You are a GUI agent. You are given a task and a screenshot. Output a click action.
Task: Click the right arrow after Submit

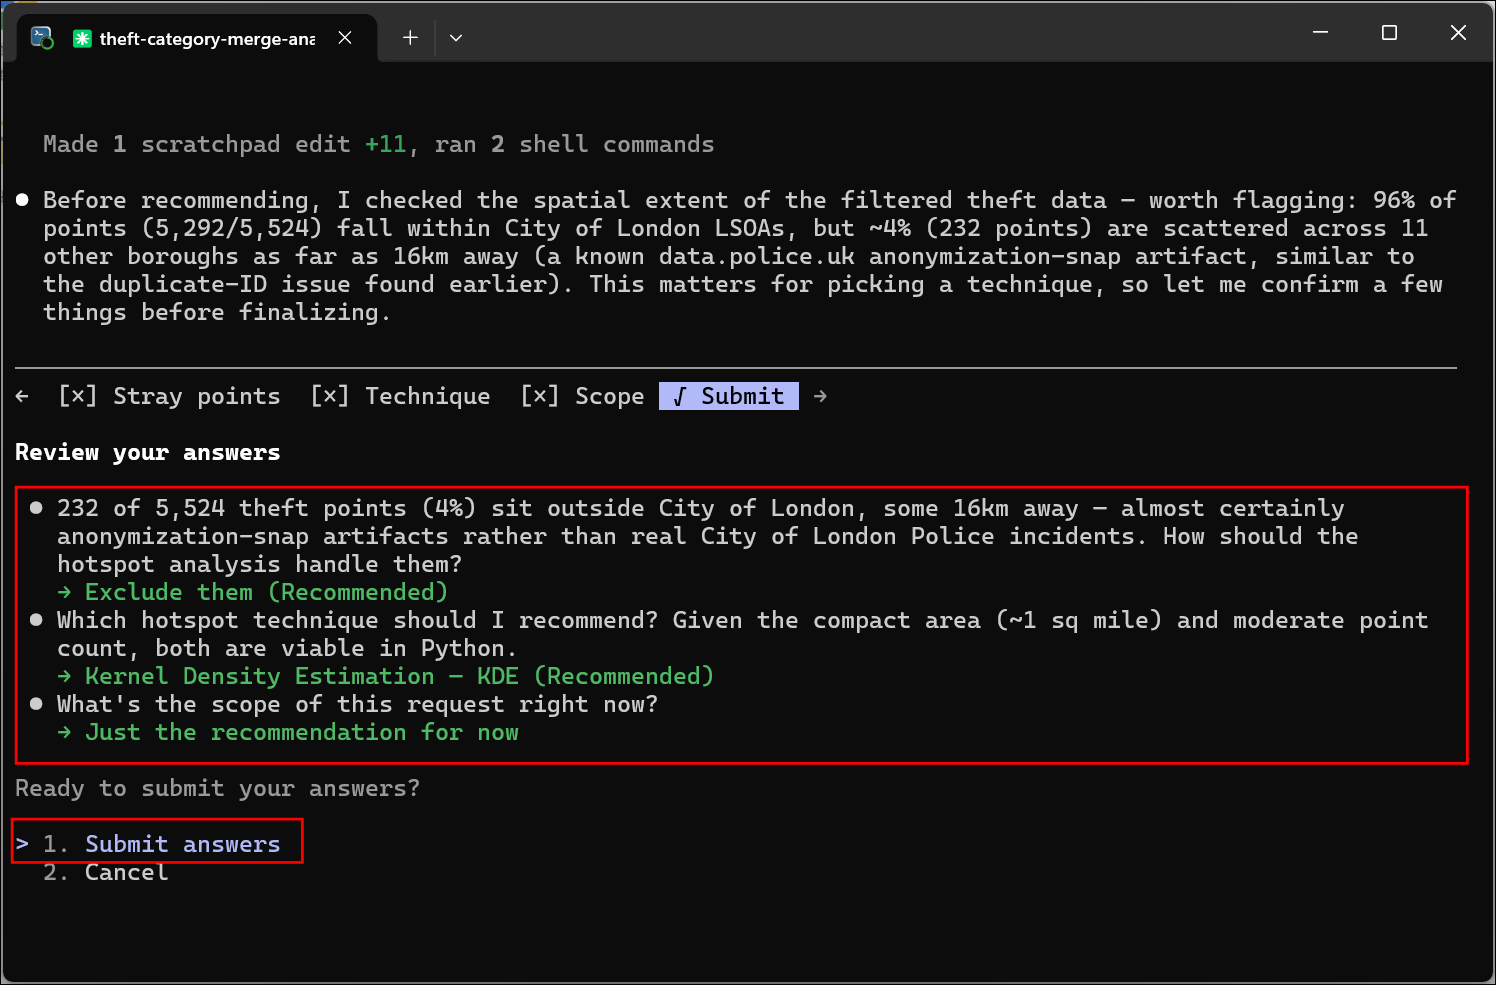(820, 396)
